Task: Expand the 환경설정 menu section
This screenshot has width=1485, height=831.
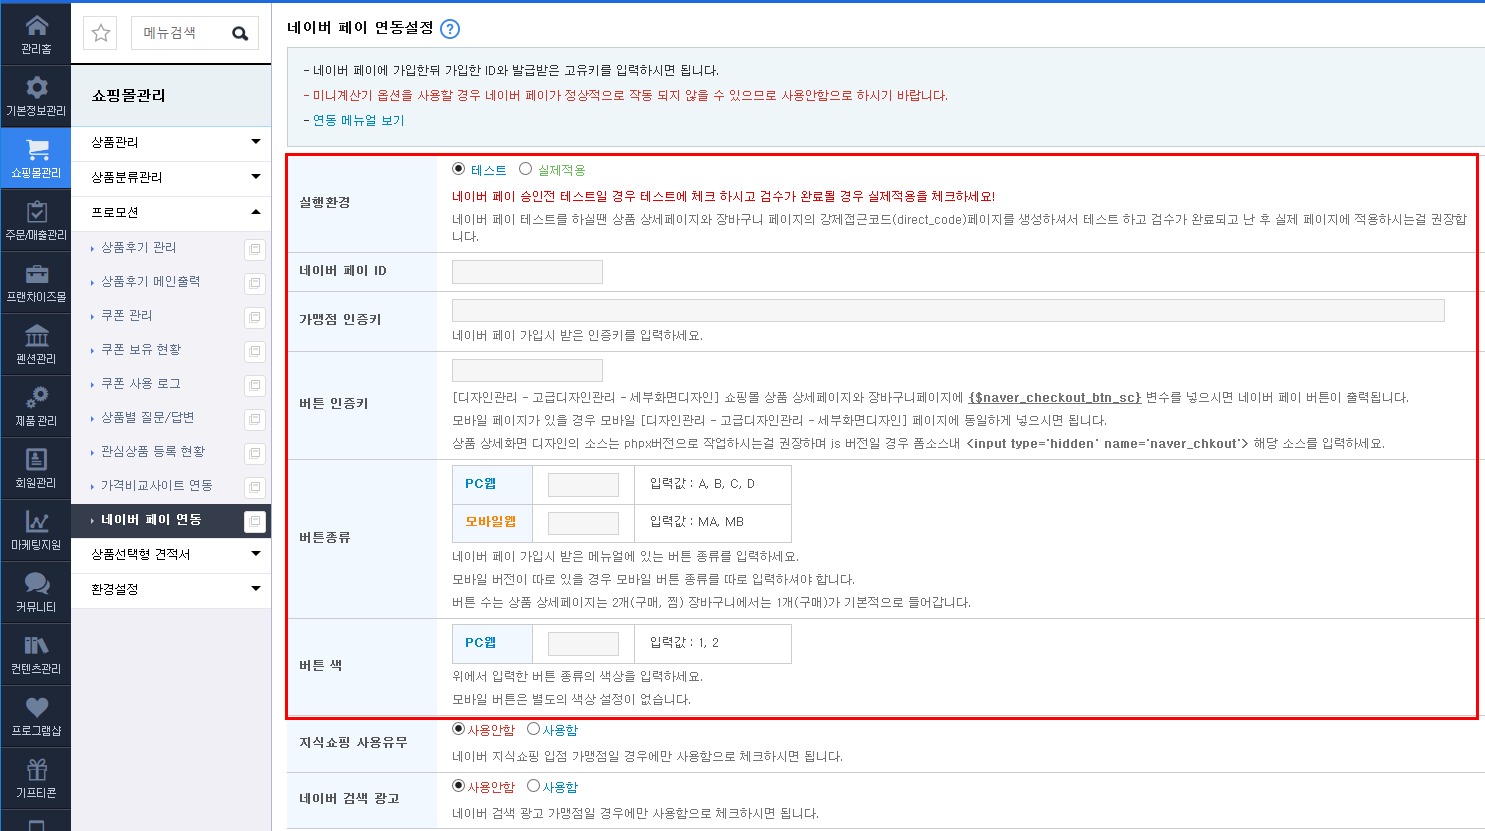Action: (x=171, y=589)
